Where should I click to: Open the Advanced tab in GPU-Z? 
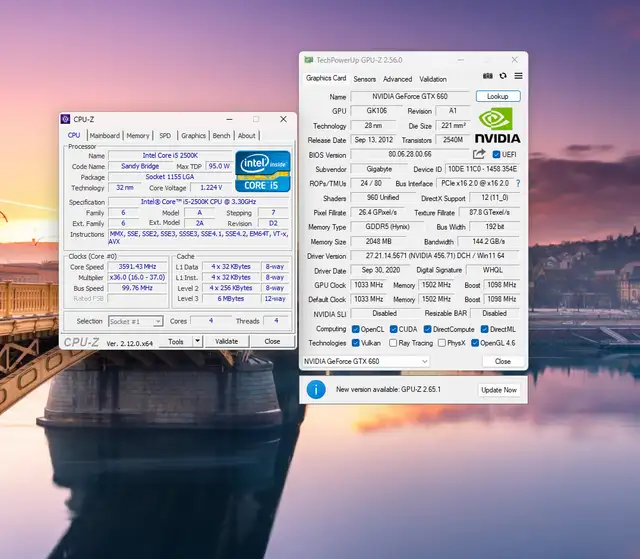397,79
